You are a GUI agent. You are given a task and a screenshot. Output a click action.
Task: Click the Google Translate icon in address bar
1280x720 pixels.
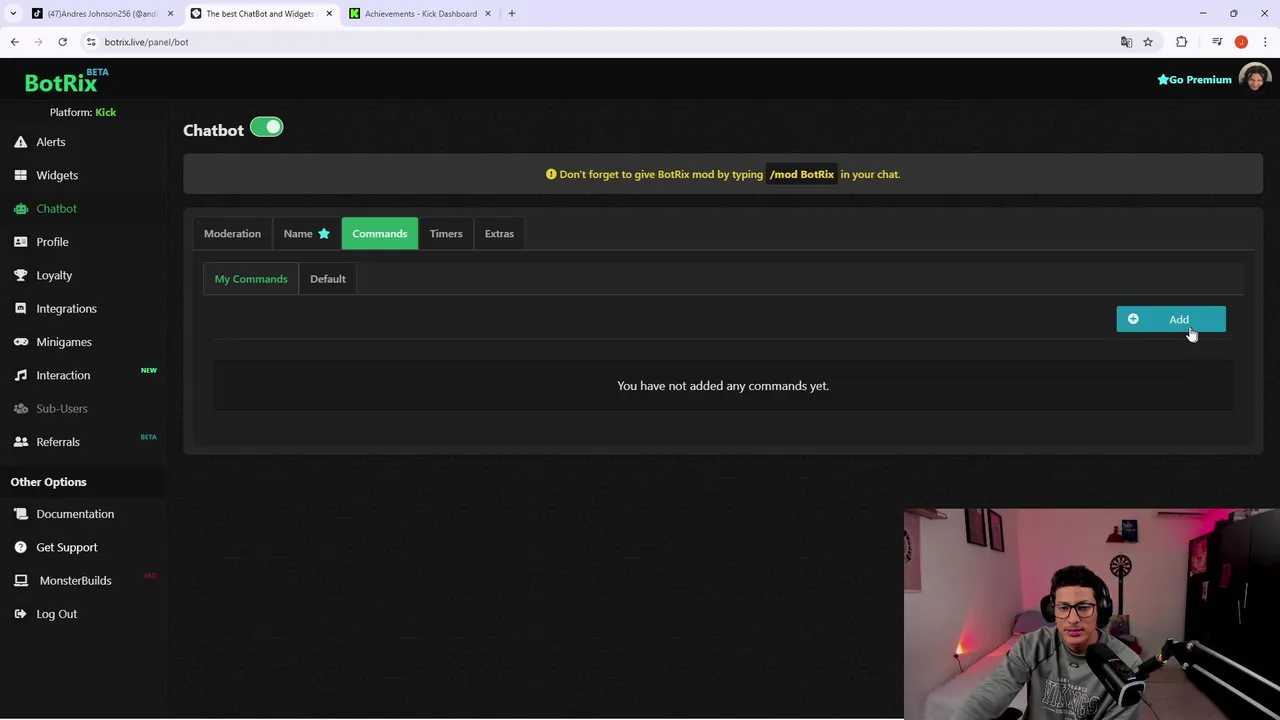coord(1126,42)
